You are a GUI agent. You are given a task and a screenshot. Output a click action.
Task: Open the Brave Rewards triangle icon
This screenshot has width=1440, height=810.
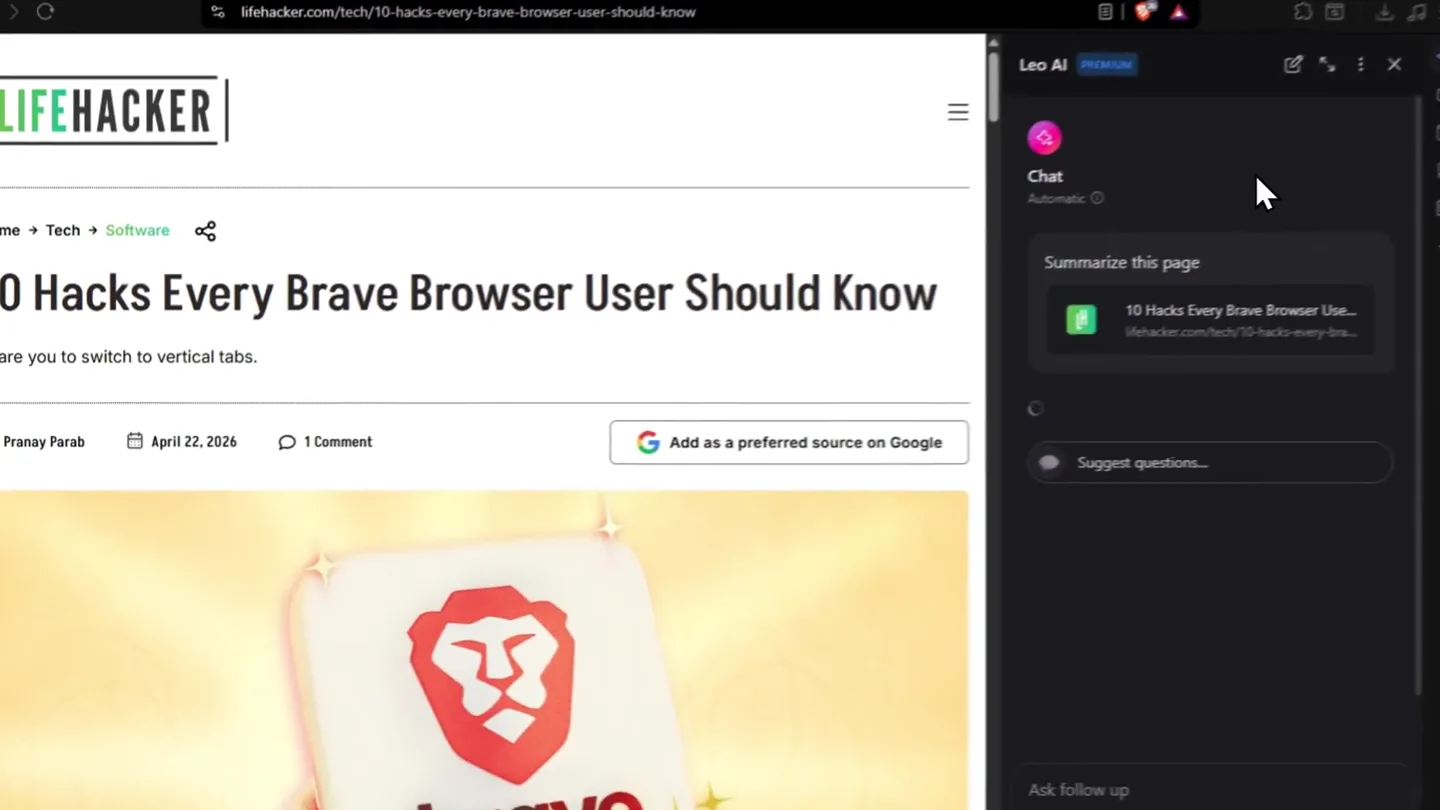point(1179,12)
